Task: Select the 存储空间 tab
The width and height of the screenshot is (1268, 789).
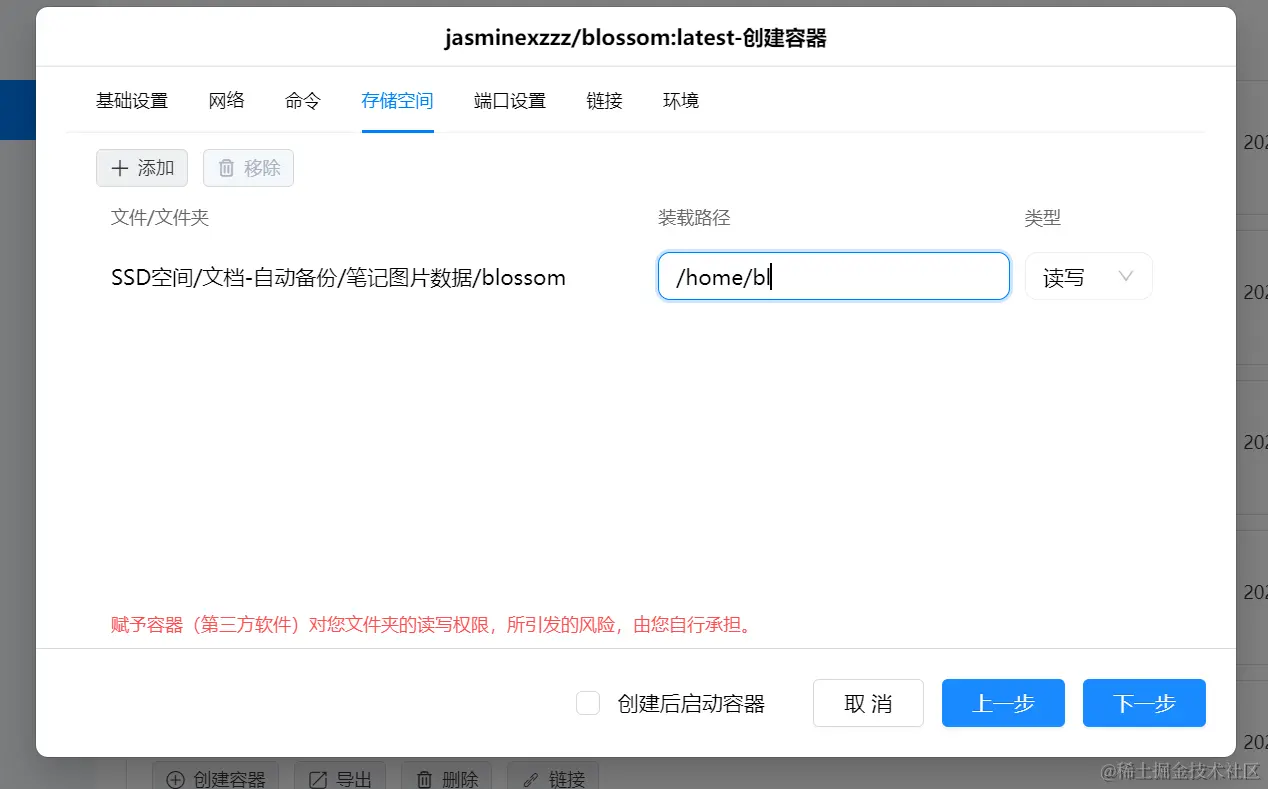Action: pyautogui.click(x=397, y=100)
